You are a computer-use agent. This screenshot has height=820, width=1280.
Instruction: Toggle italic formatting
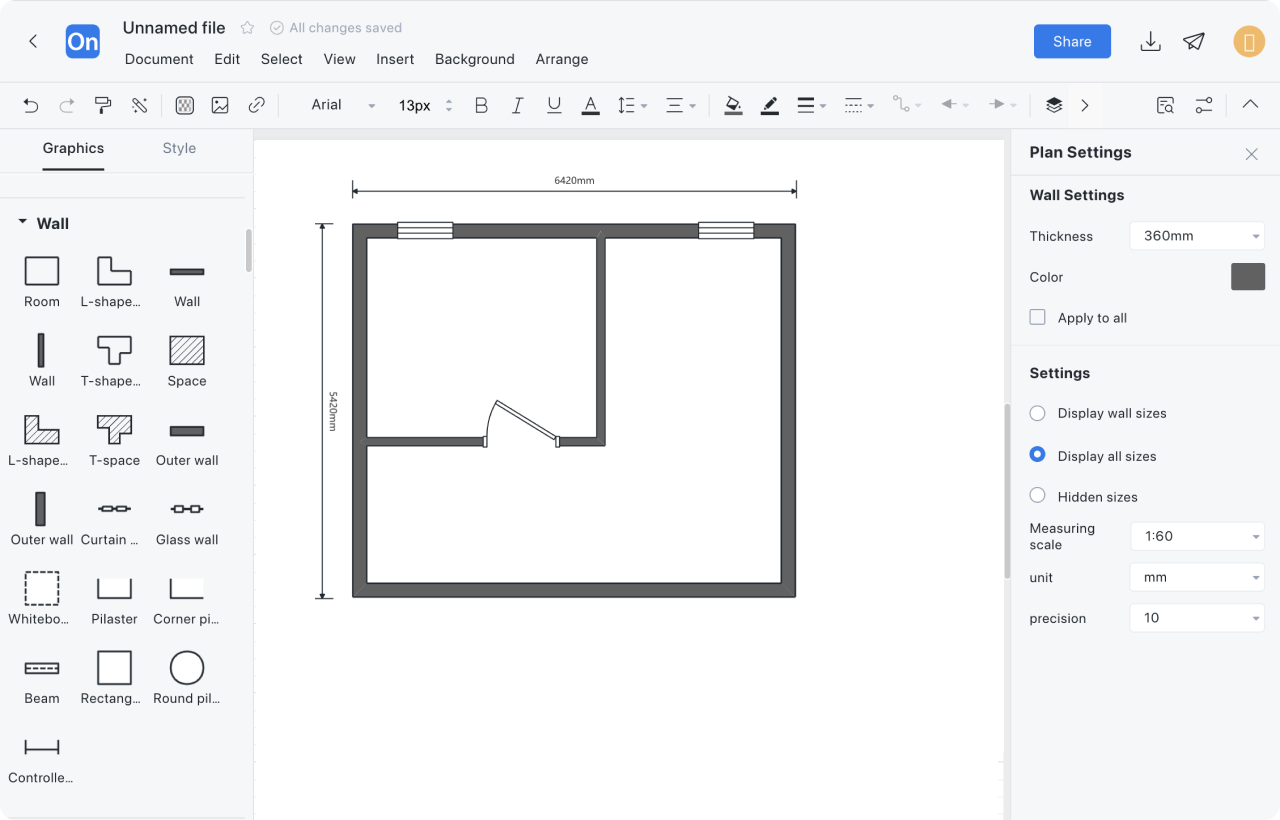pos(517,105)
